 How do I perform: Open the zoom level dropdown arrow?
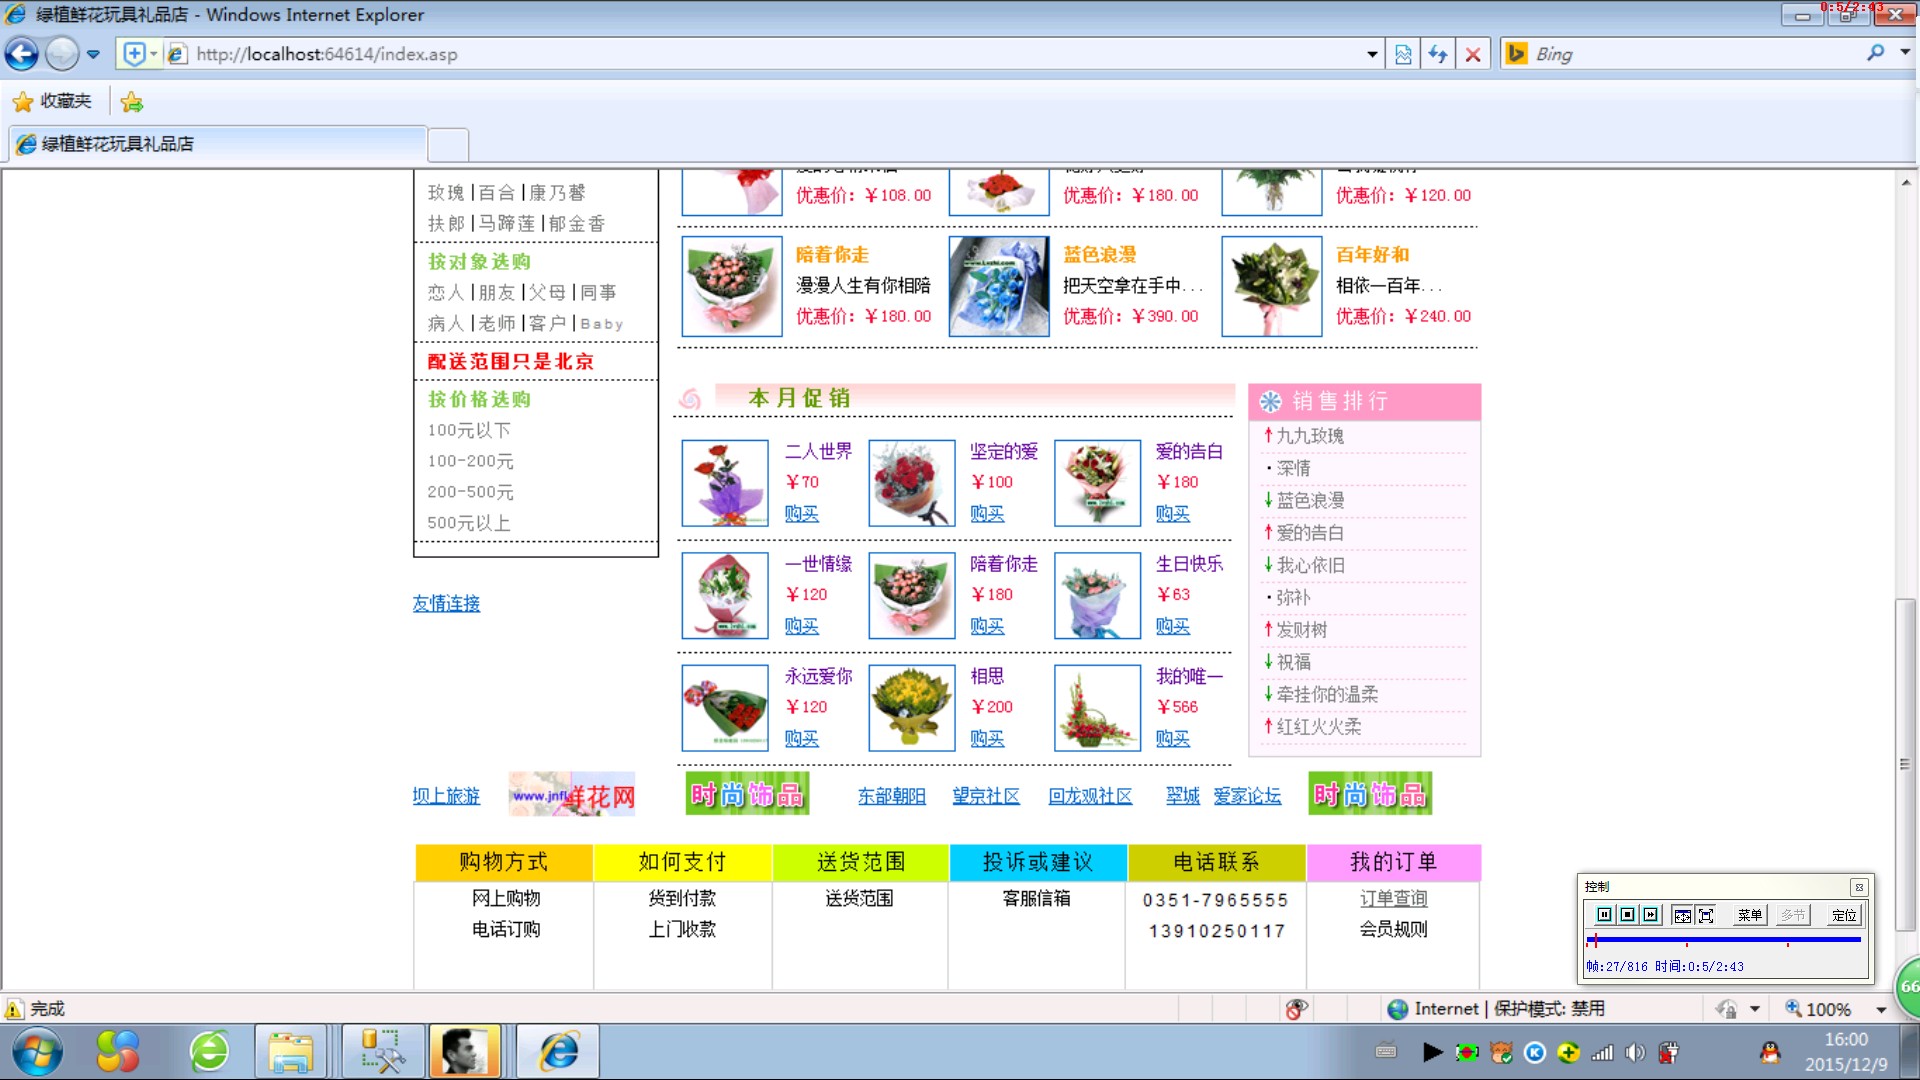(1881, 1009)
